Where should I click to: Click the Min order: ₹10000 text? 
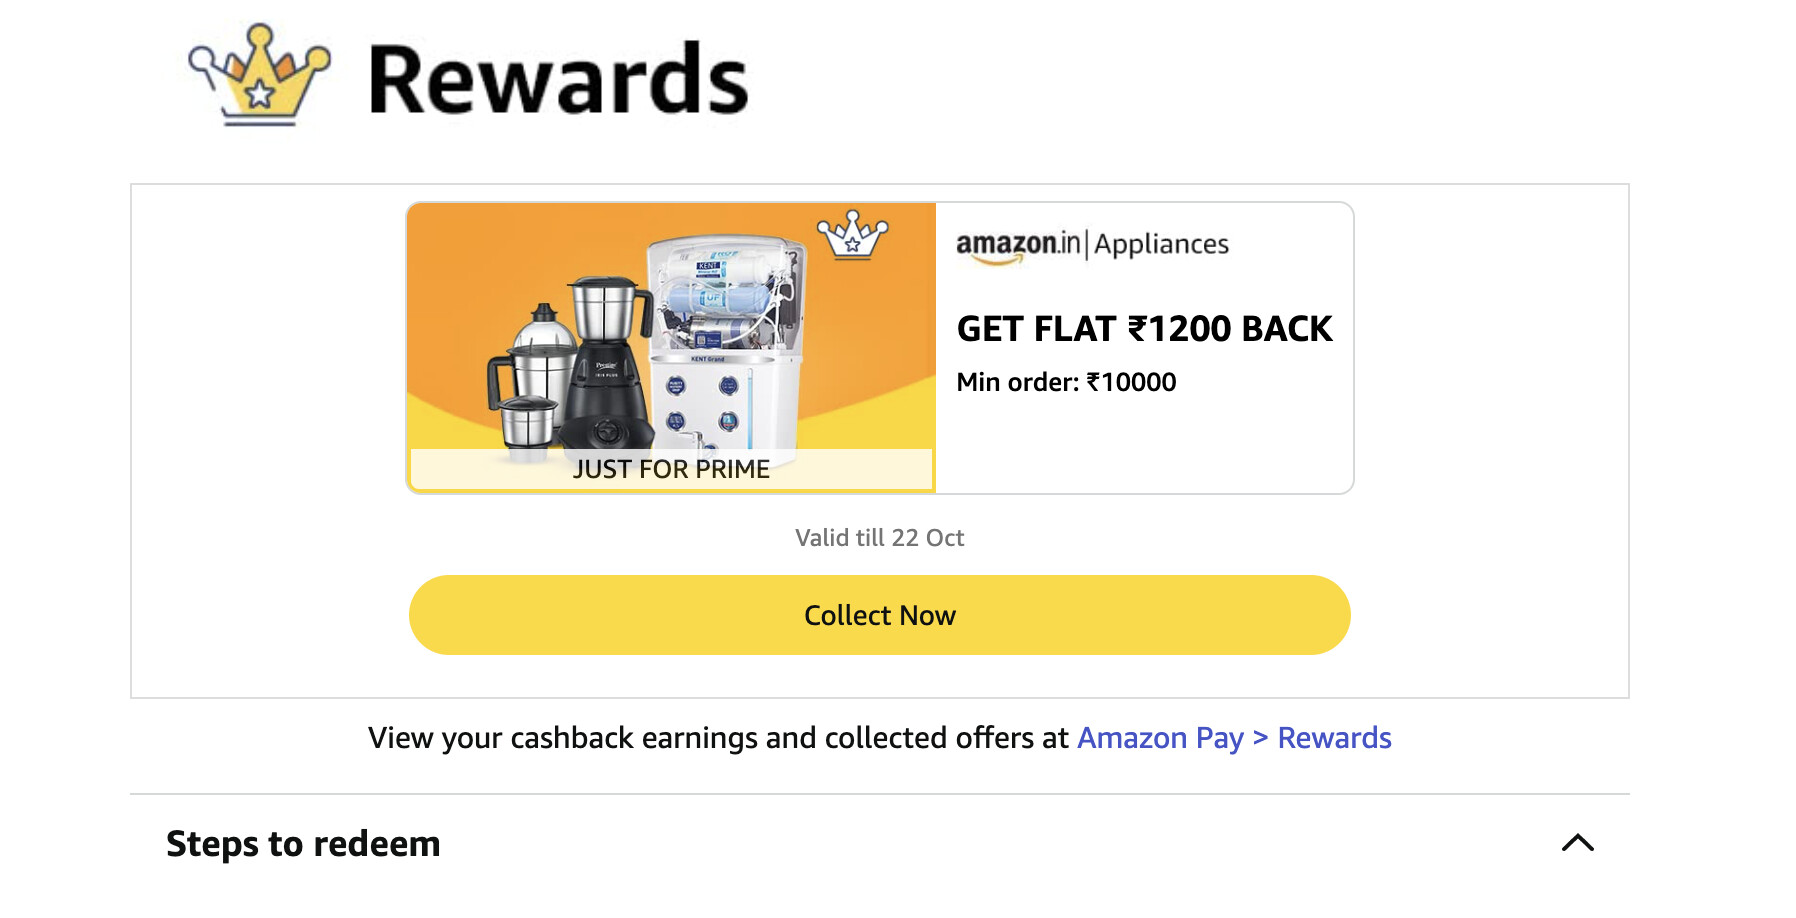click(x=1066, y=382)
